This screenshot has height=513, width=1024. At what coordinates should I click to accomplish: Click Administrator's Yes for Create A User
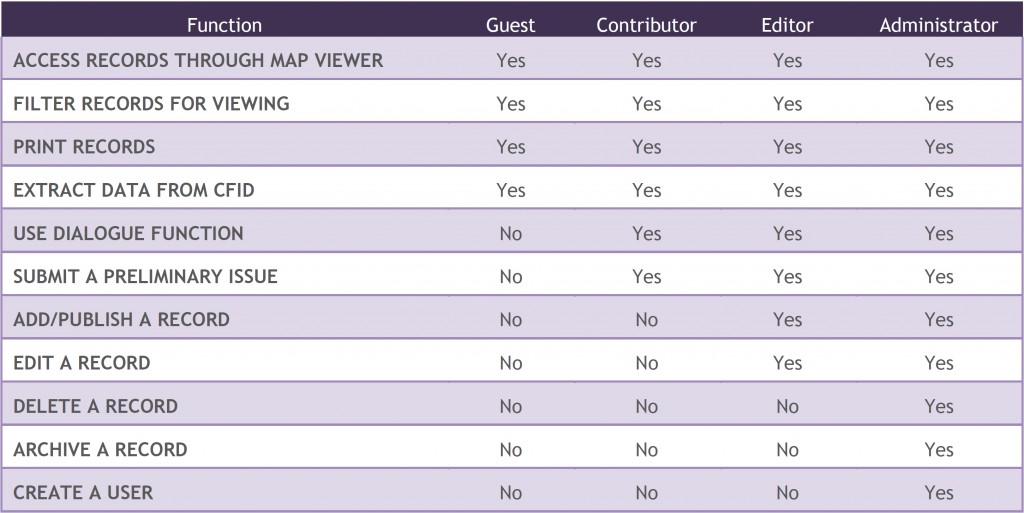point(938,492)
